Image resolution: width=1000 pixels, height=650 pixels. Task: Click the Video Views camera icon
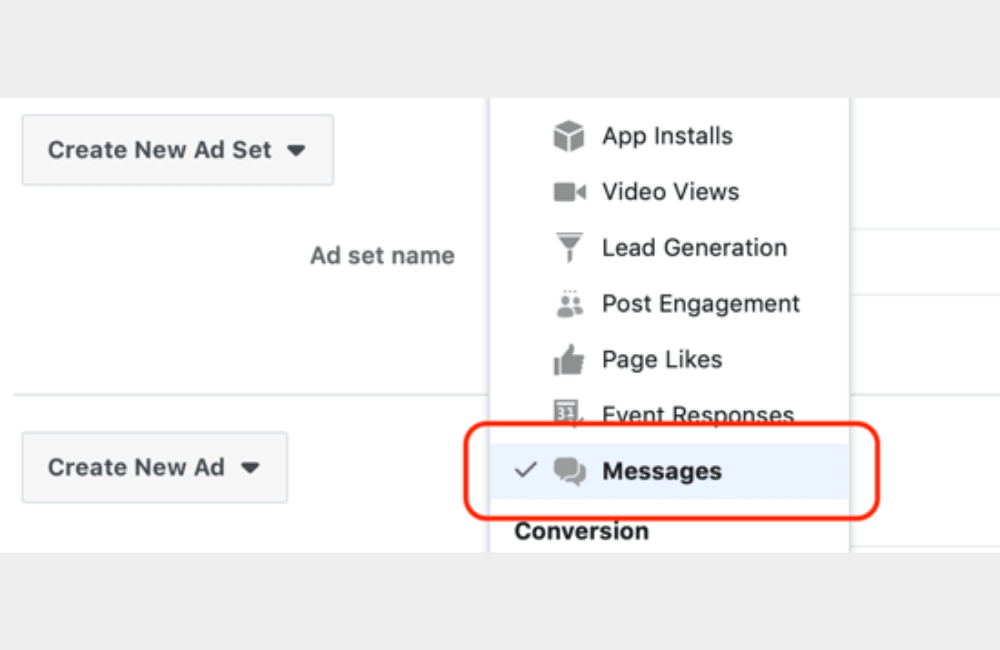[x=568, y=191]
